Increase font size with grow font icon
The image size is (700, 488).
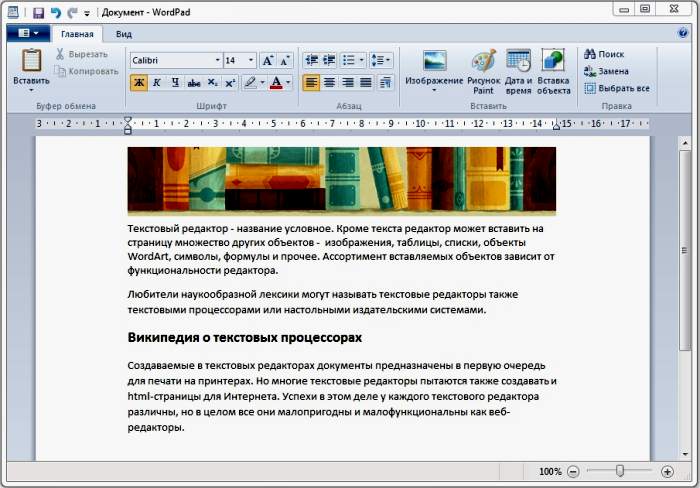[x=268, y=60]
